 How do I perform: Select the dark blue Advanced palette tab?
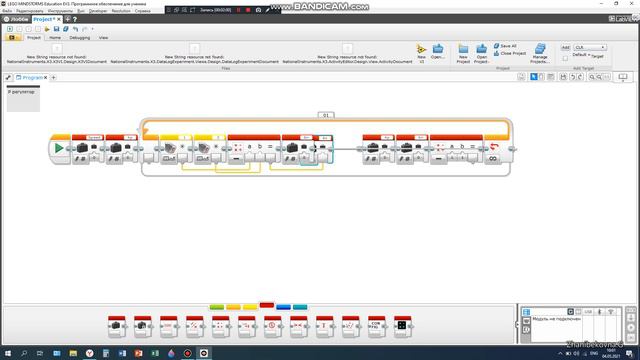click(283, 307)
